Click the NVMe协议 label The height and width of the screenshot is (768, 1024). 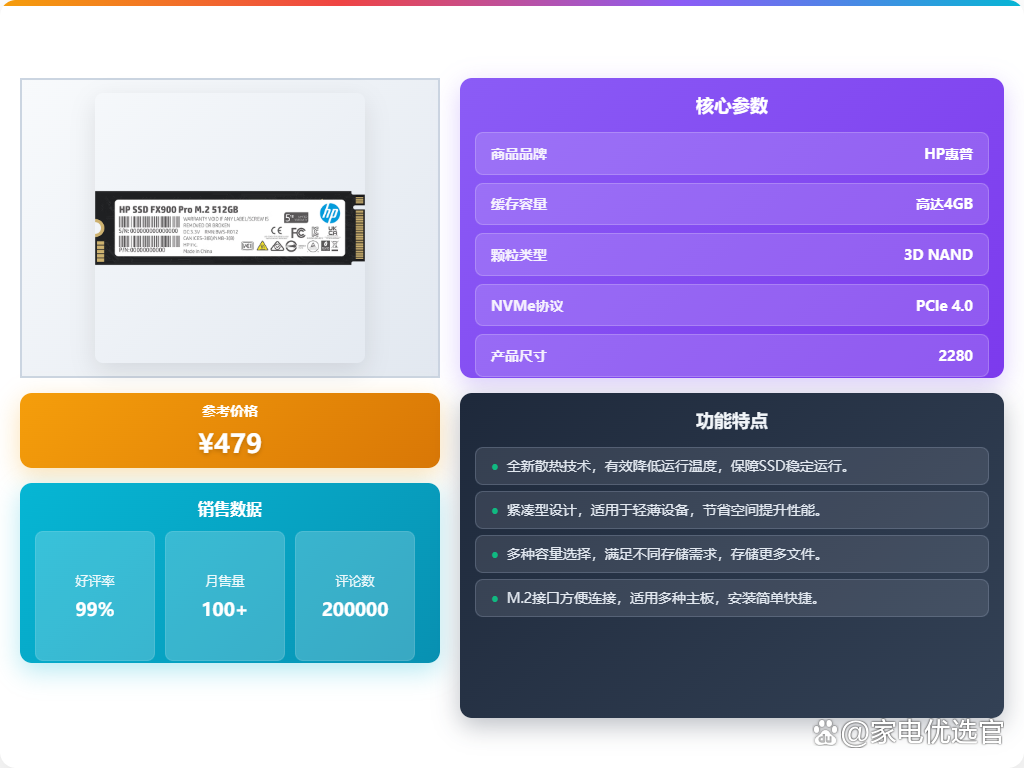pyautogui.click(x=527, y=306)
